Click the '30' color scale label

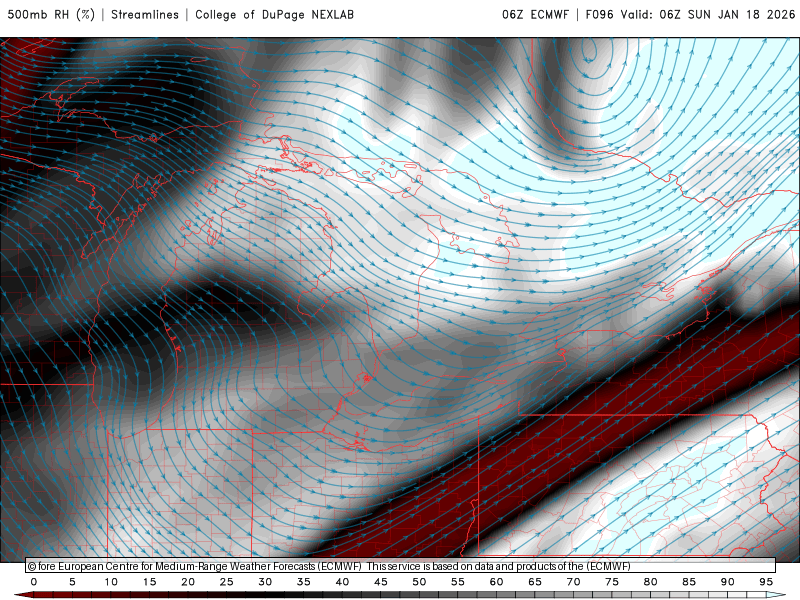265,582
